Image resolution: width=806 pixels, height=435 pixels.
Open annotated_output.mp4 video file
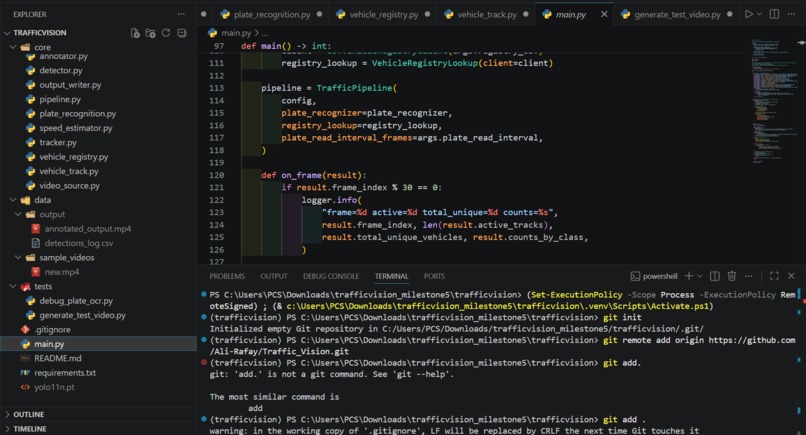tap(87, 229)
